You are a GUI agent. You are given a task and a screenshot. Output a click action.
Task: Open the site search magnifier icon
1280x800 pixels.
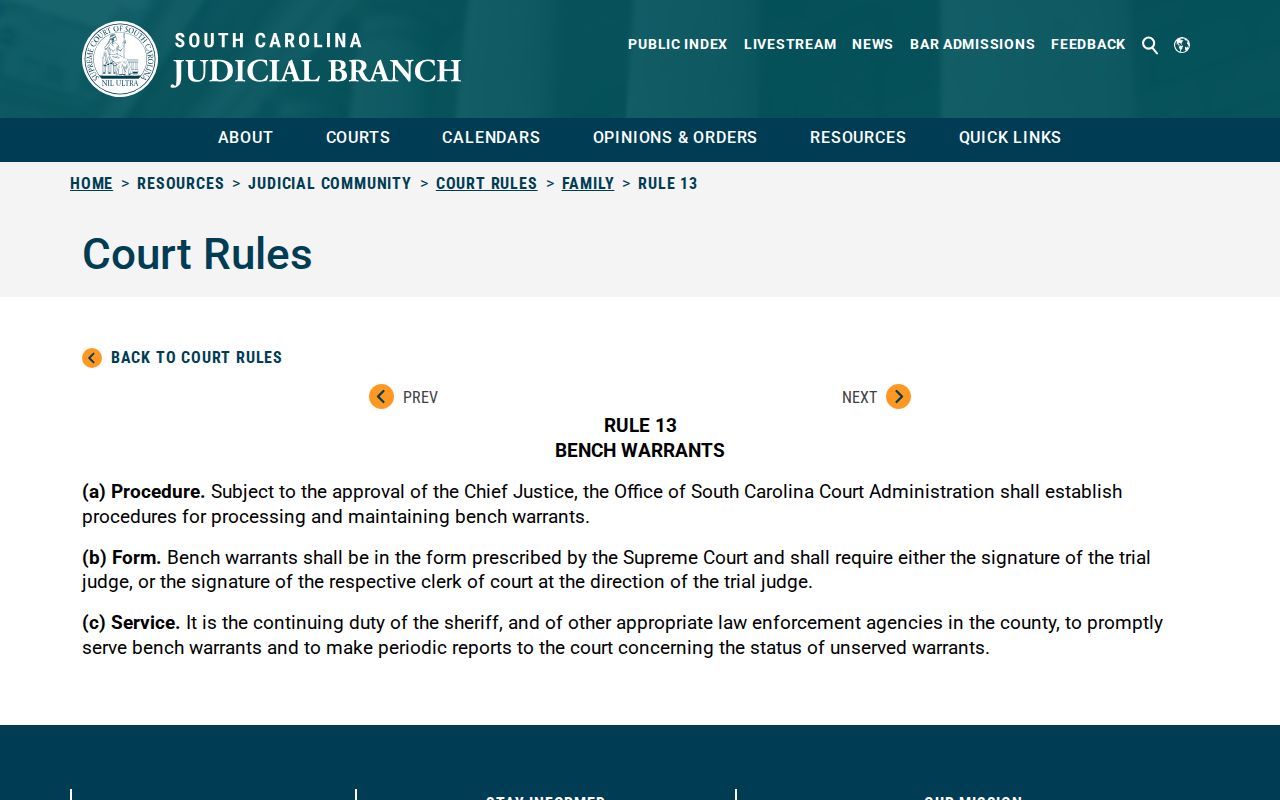1150,45
